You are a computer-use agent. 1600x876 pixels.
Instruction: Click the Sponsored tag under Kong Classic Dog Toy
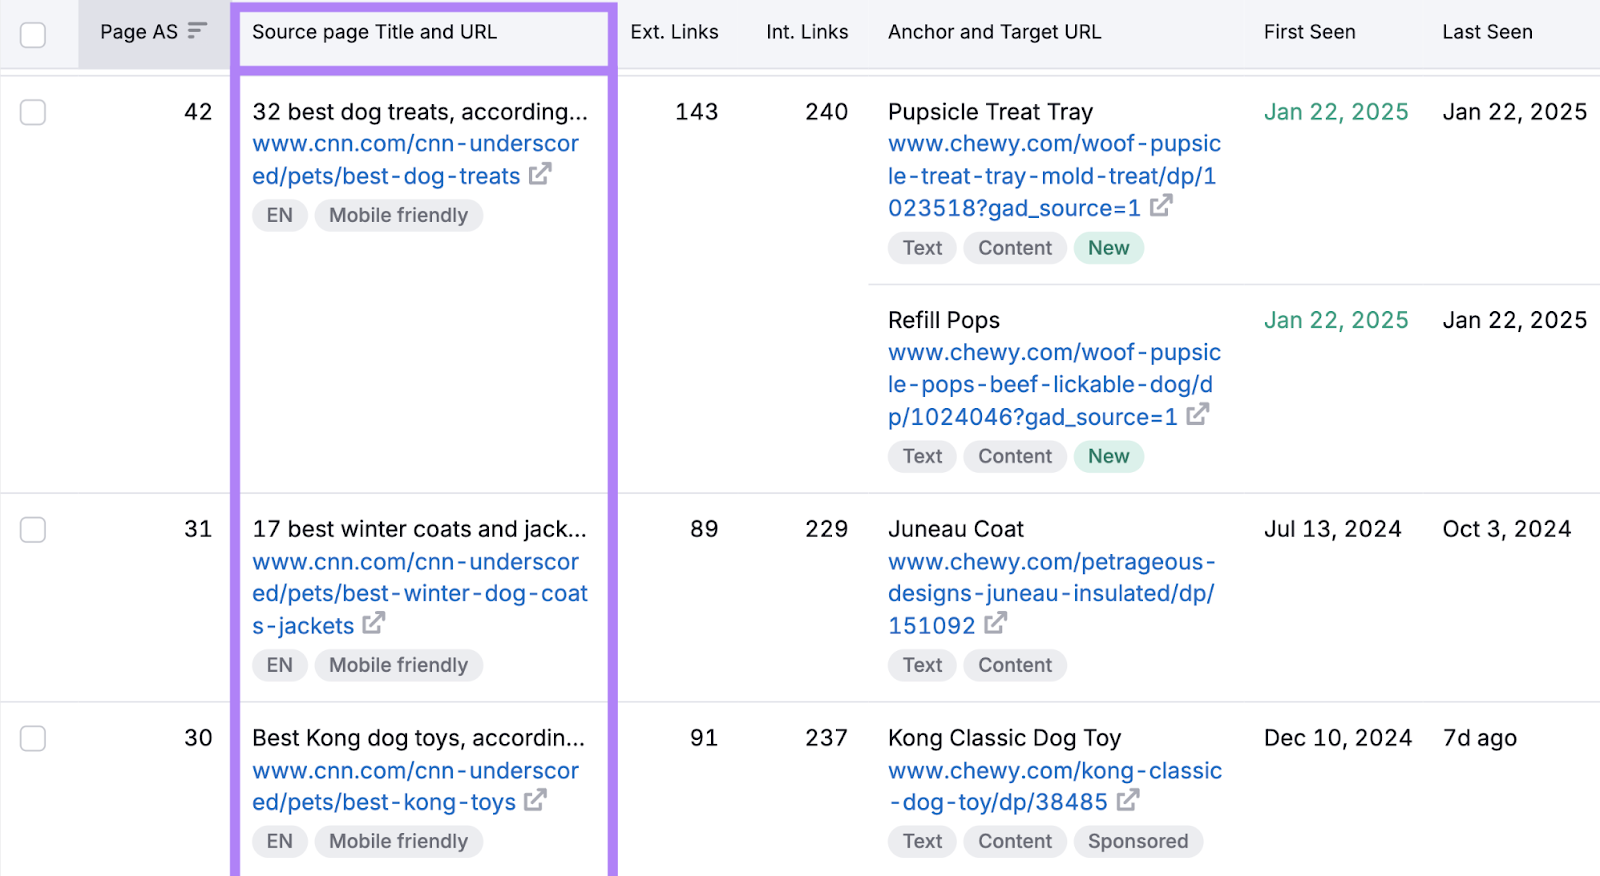1138,841
